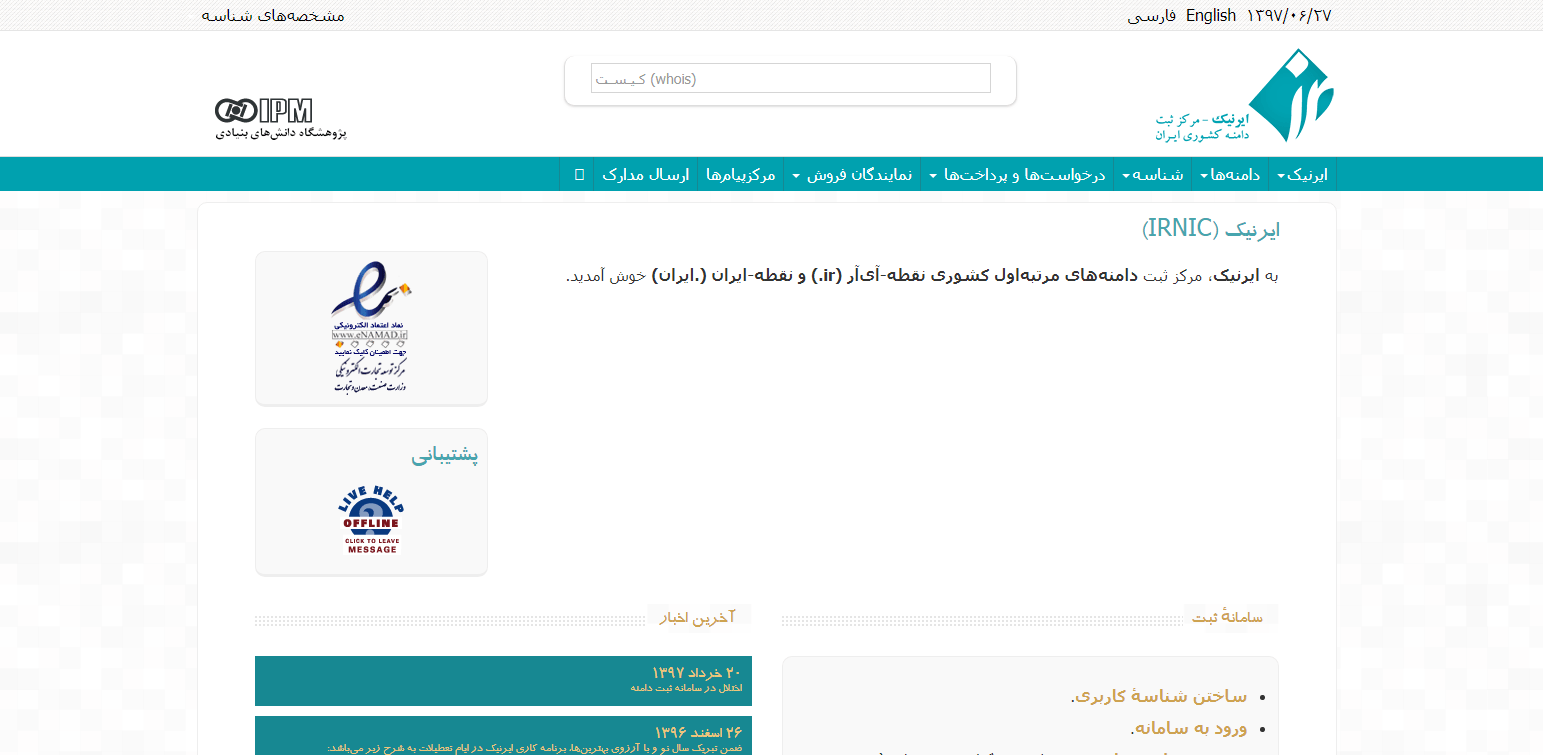Open the درخواست‌ها و پرداخت‌ها menu
This screenshot has width=1543, height=755.
point(1017,175)
